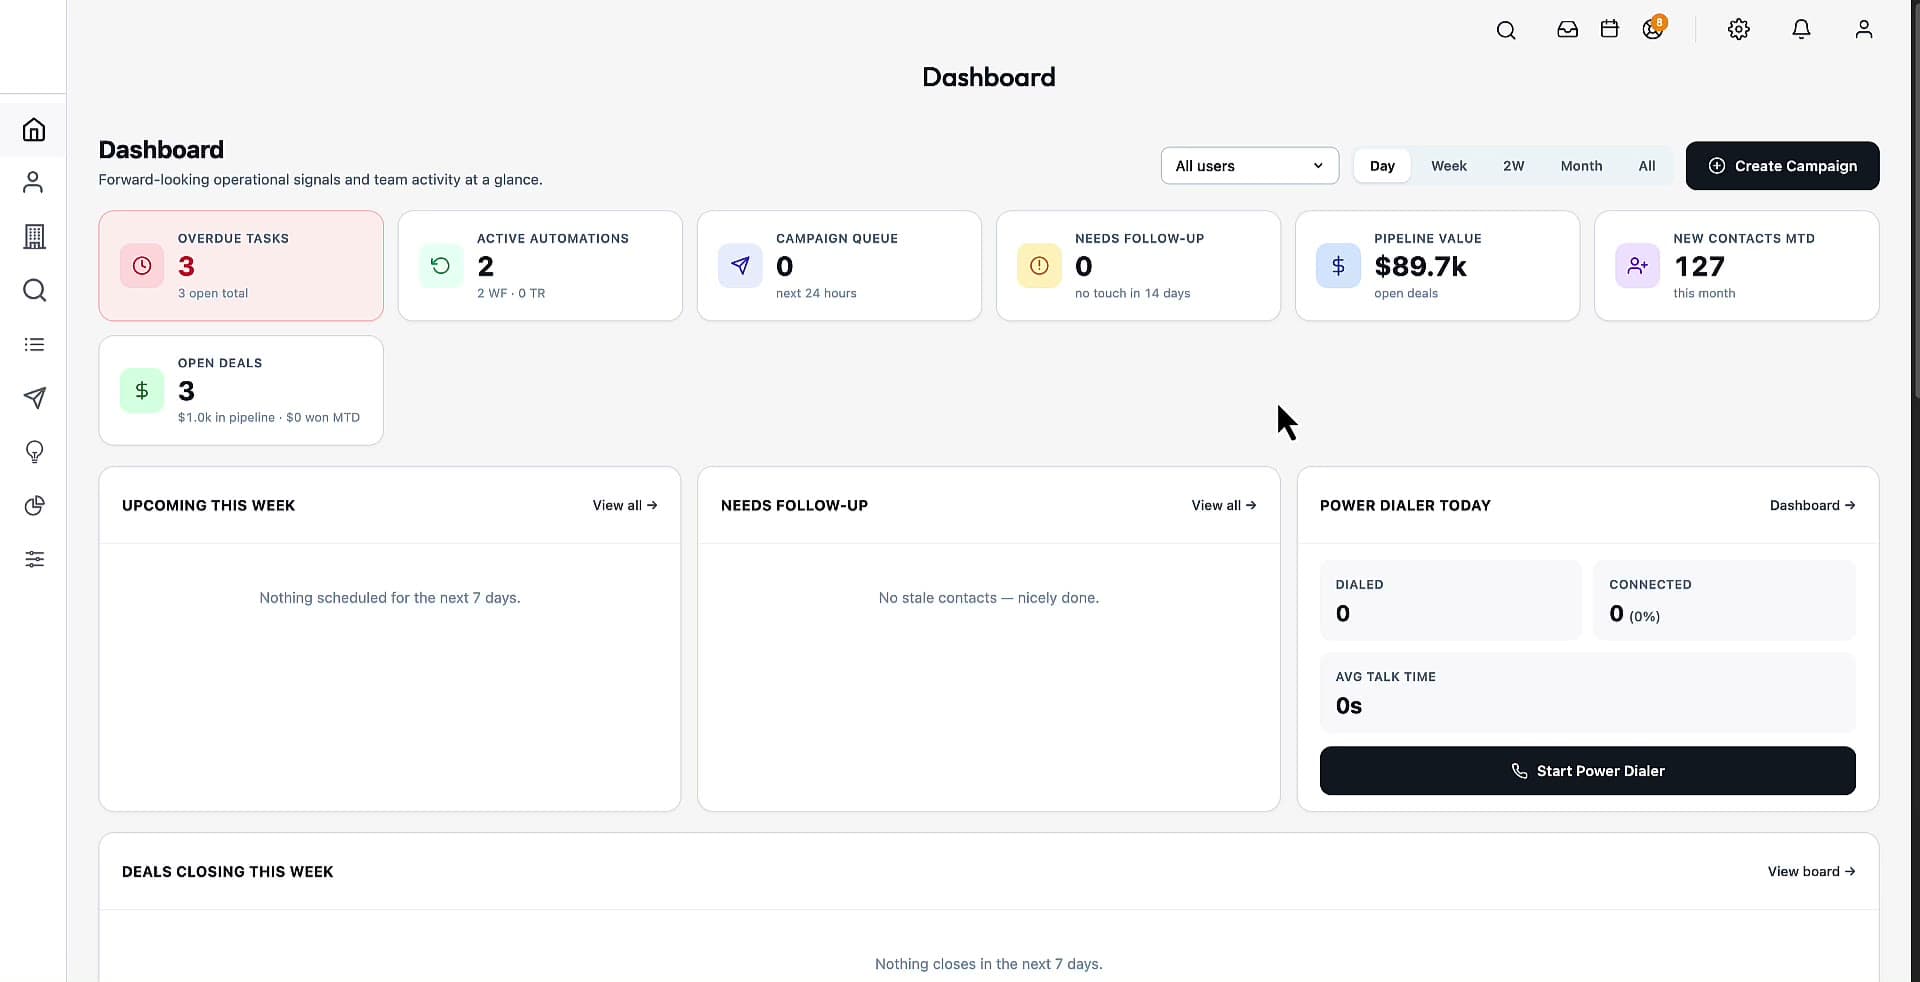Open the Needs Follow-Up stat card
The image size is (1920, 982).
click(1138, 266)
